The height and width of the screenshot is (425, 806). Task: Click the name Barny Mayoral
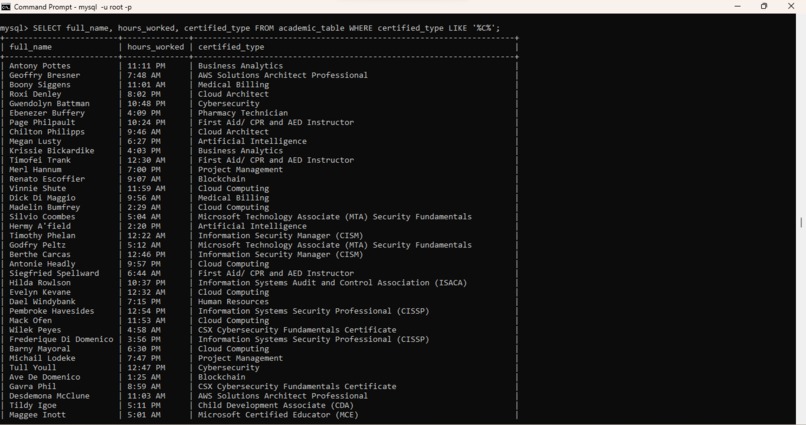tap(40, 348)
